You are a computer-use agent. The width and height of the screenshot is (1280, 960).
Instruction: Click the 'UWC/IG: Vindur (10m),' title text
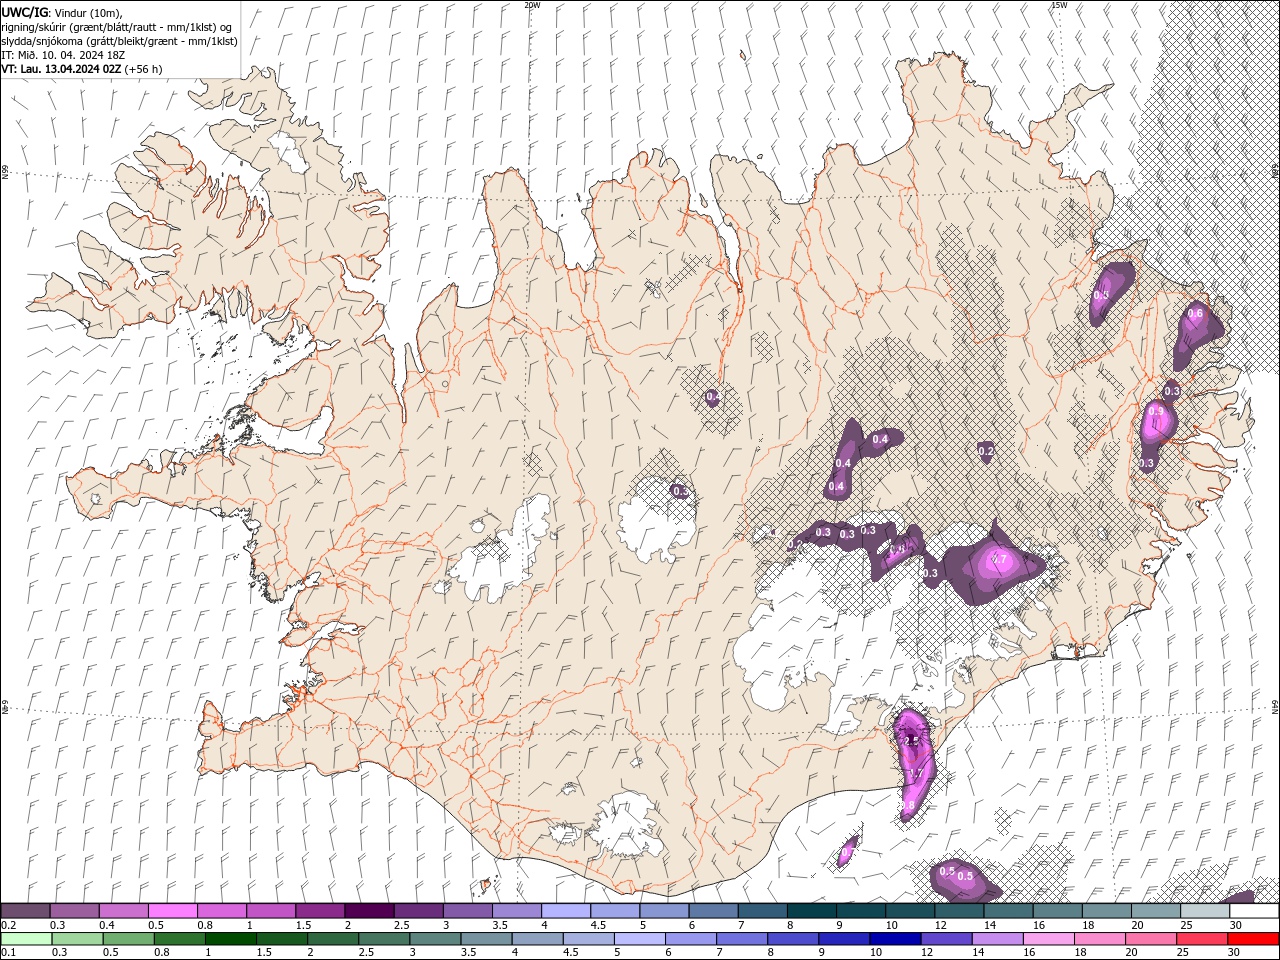pos(61,12)
